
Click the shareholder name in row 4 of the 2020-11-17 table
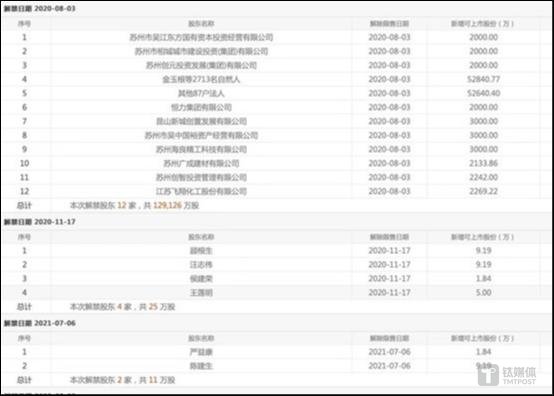pos(201,293)
